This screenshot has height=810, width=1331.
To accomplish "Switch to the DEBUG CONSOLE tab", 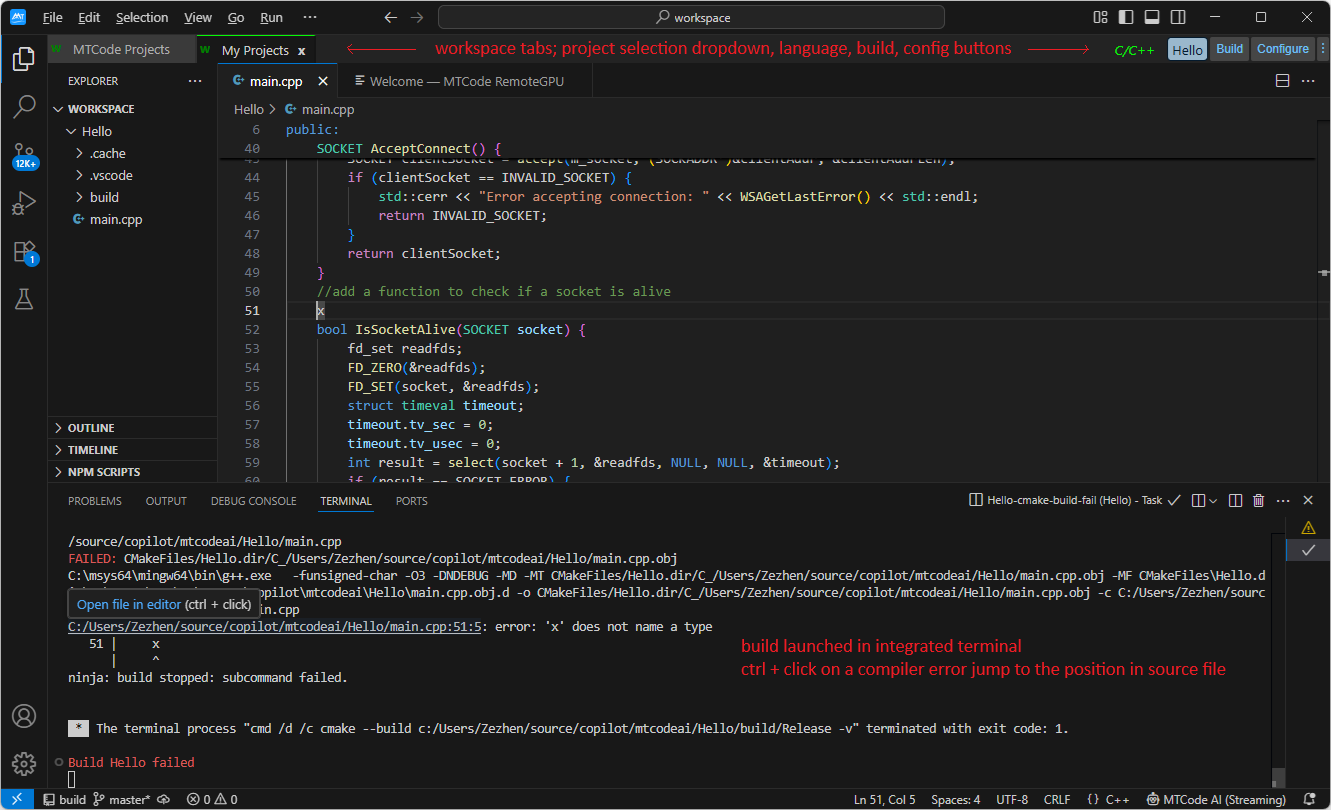I will (254, 501).
